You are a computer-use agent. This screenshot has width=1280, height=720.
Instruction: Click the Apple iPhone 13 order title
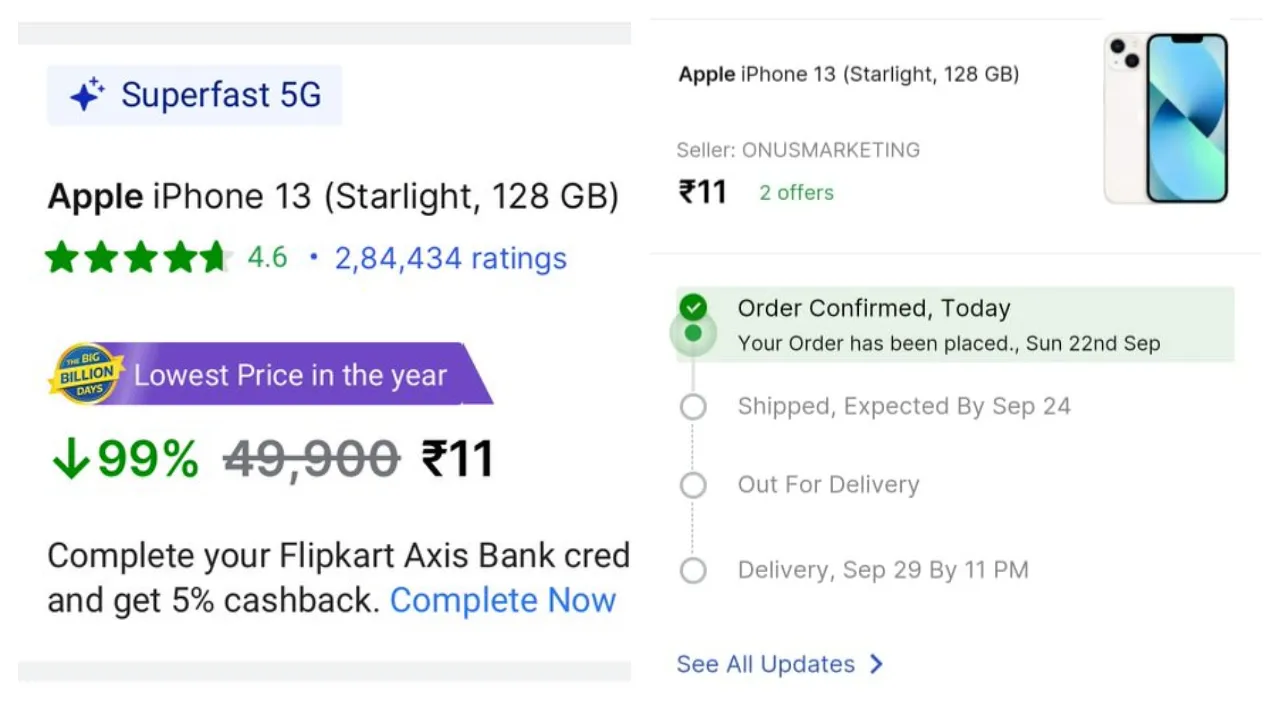pyautogui.click(x=849, y=74)
